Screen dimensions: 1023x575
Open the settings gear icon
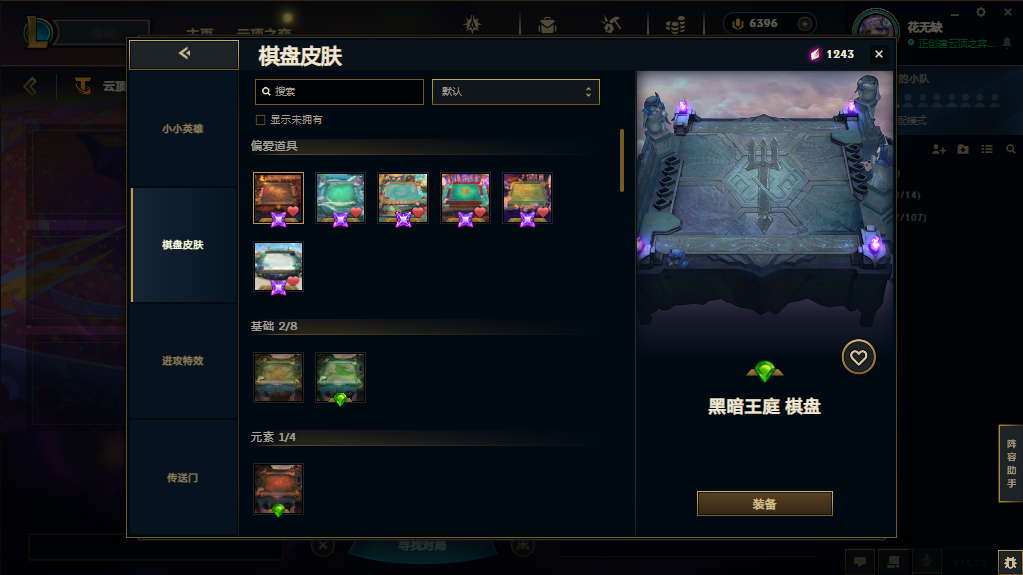pos(981,12)
